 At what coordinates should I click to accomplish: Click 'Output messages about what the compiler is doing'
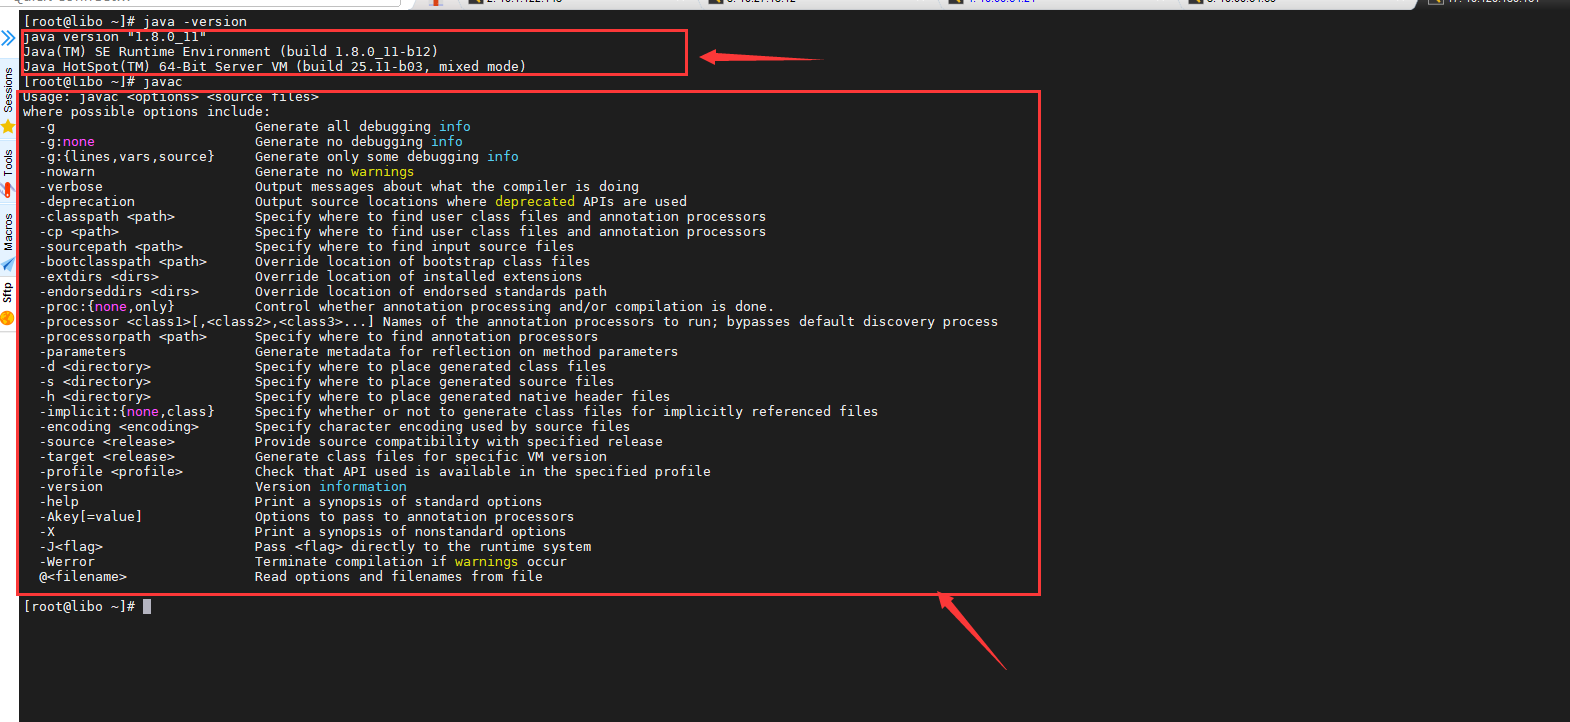click(x=447, y=187)
